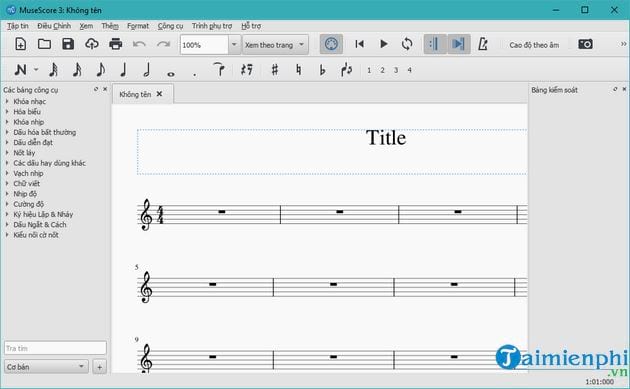Select the Title text on the score
630x389 pixels.
386,138
